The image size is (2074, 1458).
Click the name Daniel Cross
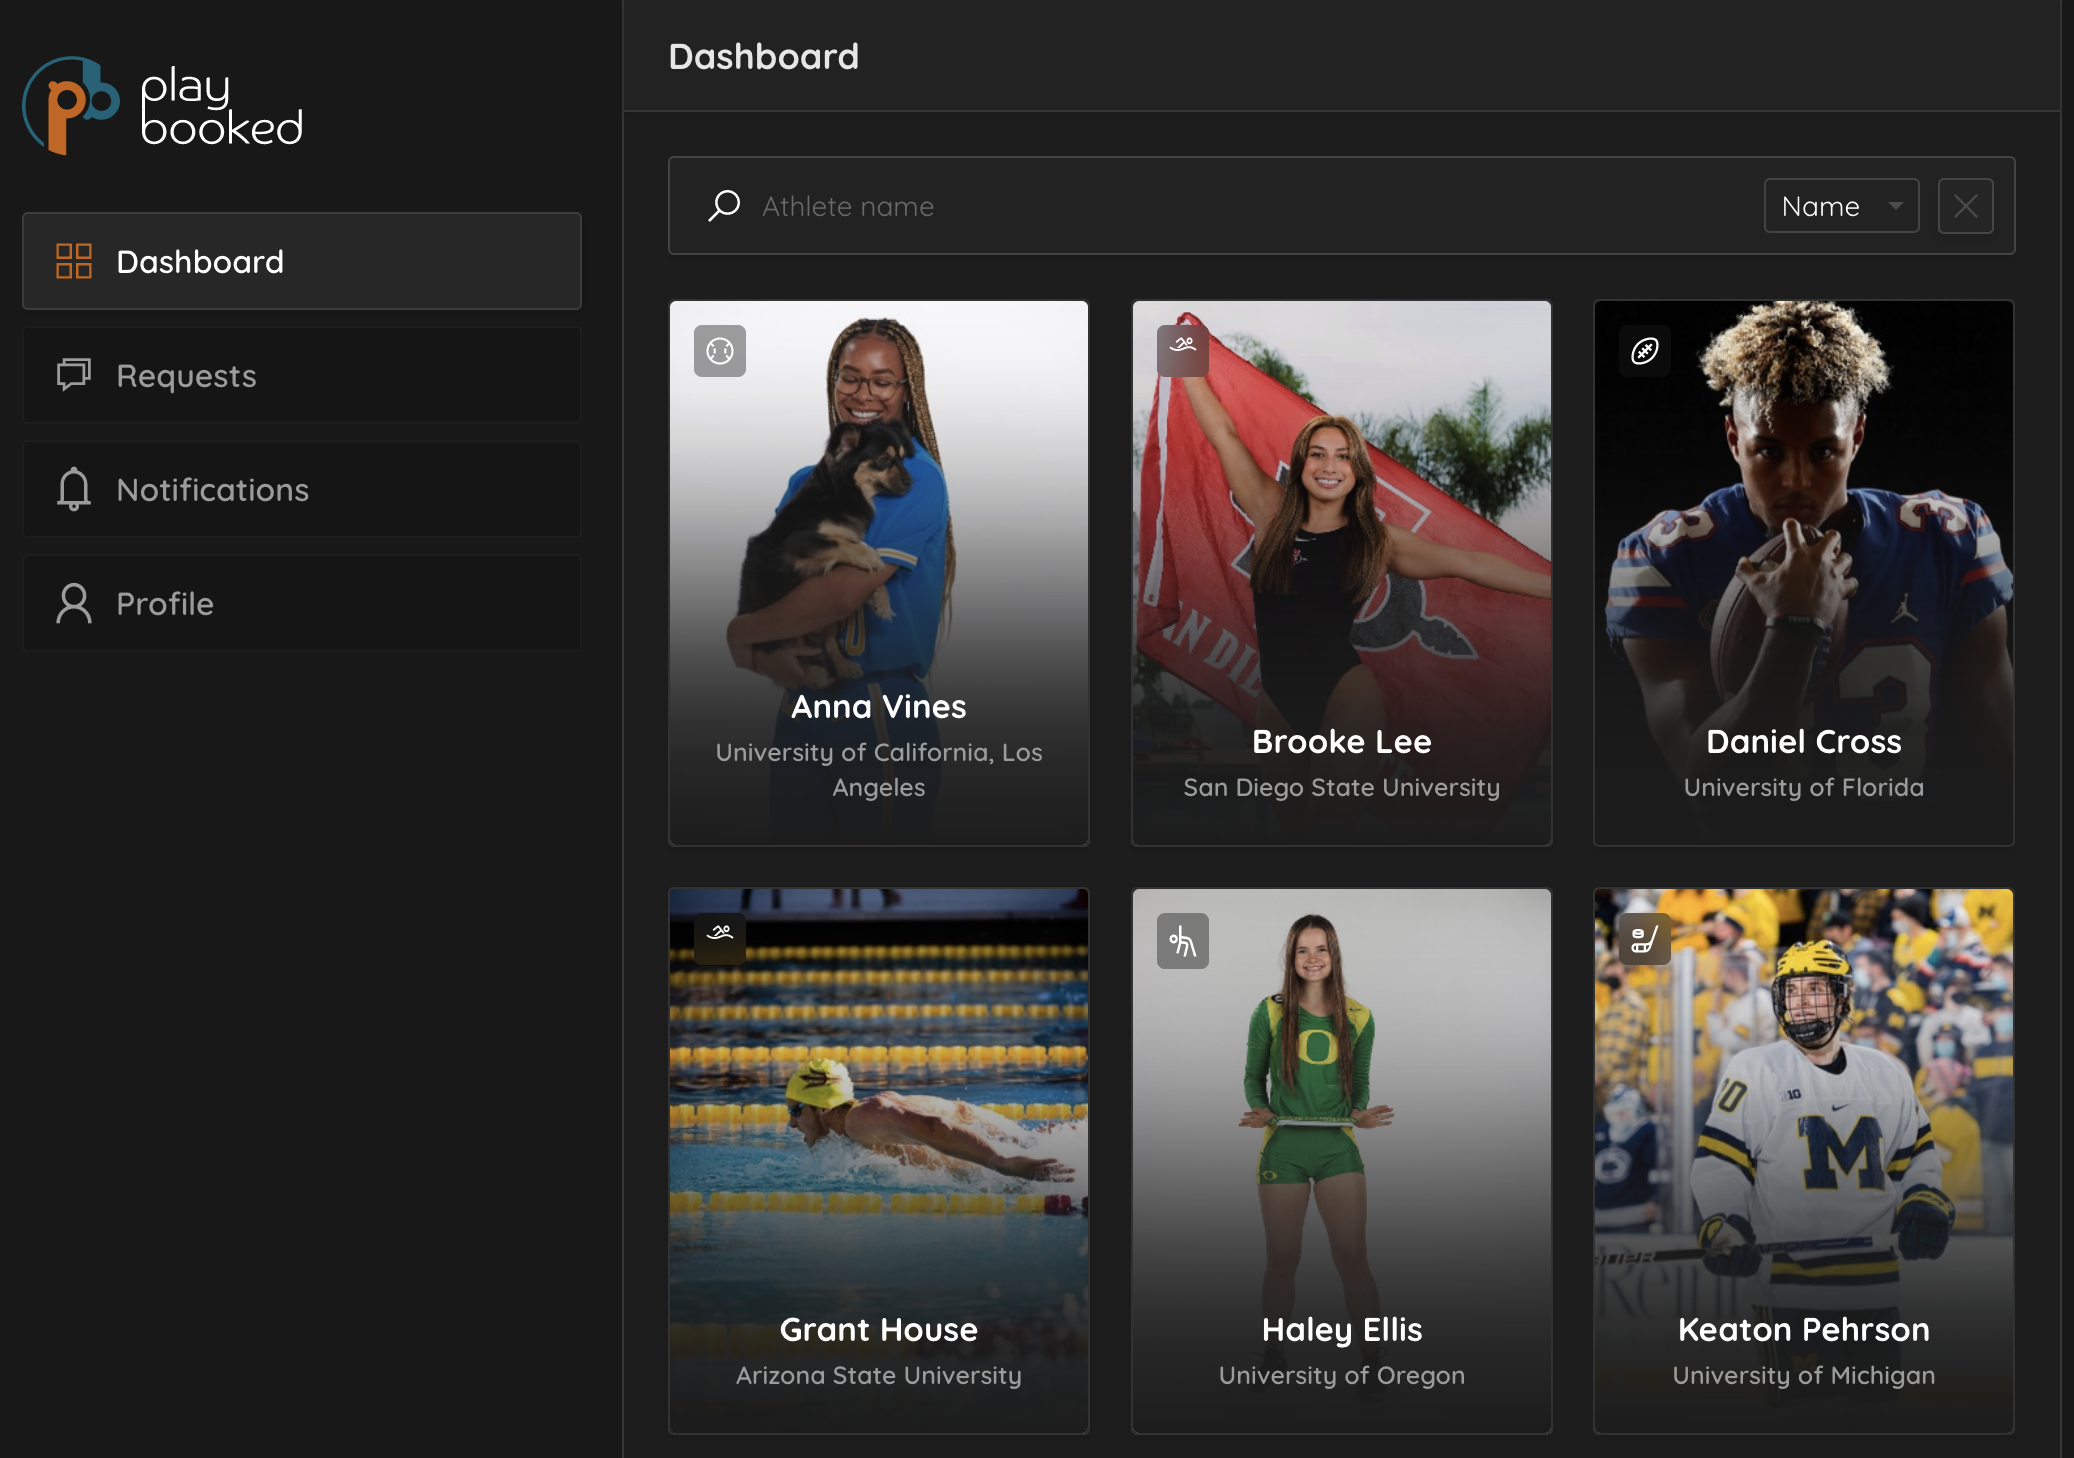[x=1803, y=742]
